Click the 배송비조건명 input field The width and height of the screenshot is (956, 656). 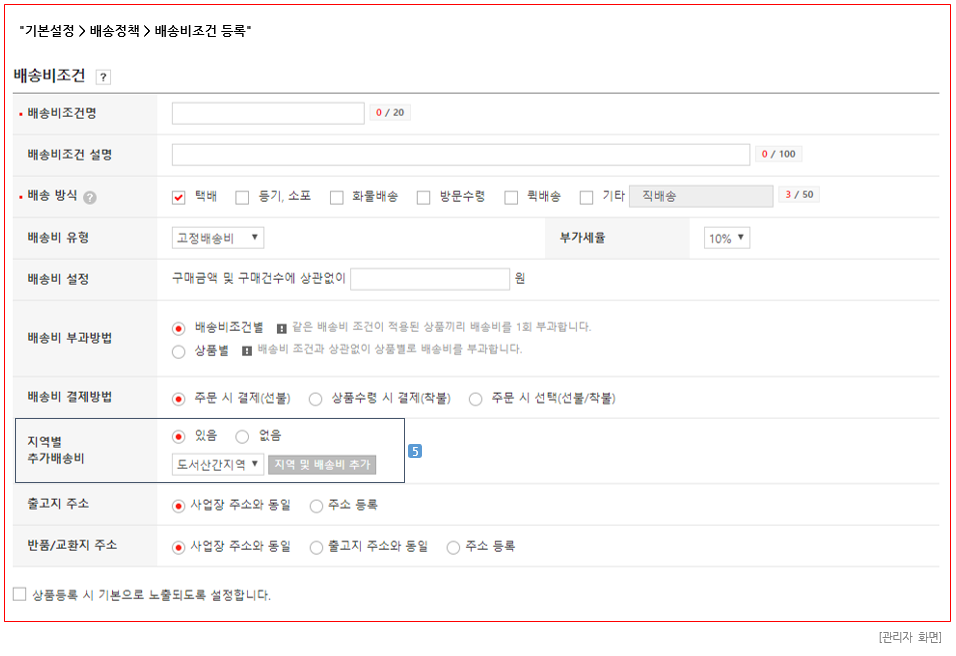[x=268, y=113]
